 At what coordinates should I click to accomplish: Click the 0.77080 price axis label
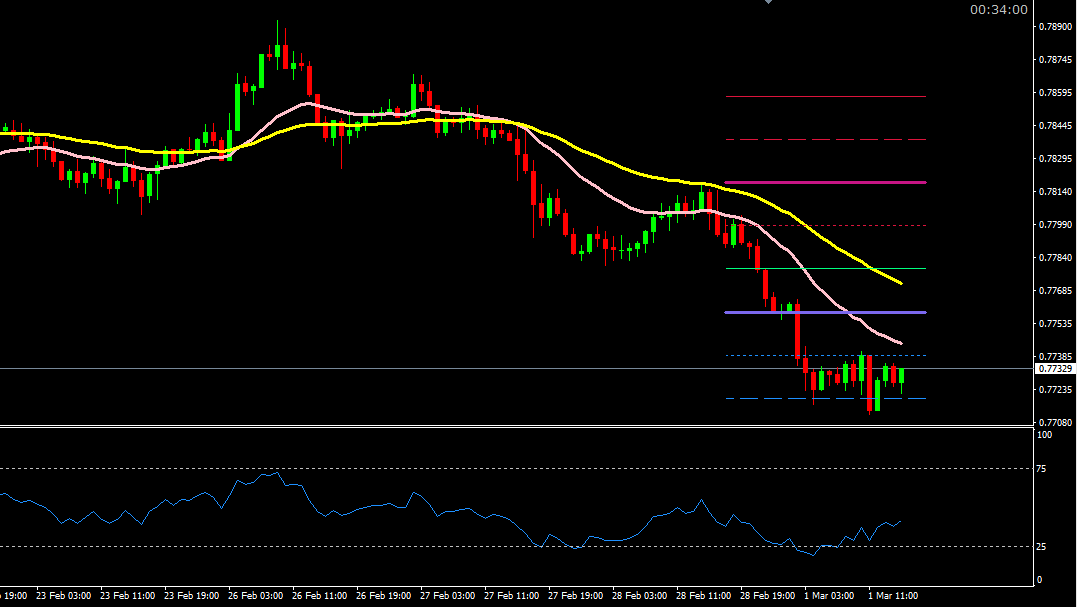click(1055, 423)
